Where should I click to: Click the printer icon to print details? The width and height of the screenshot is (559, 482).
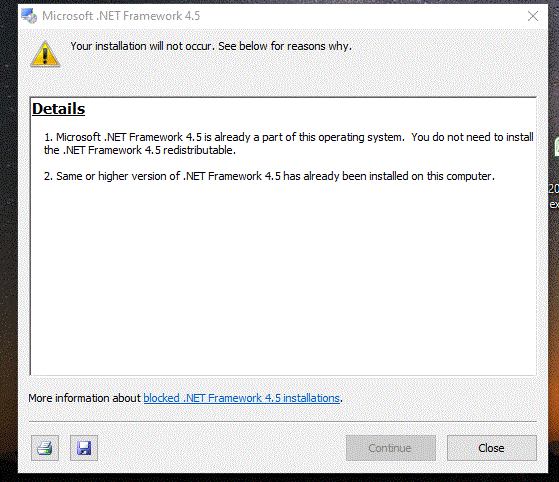[45, 448]
